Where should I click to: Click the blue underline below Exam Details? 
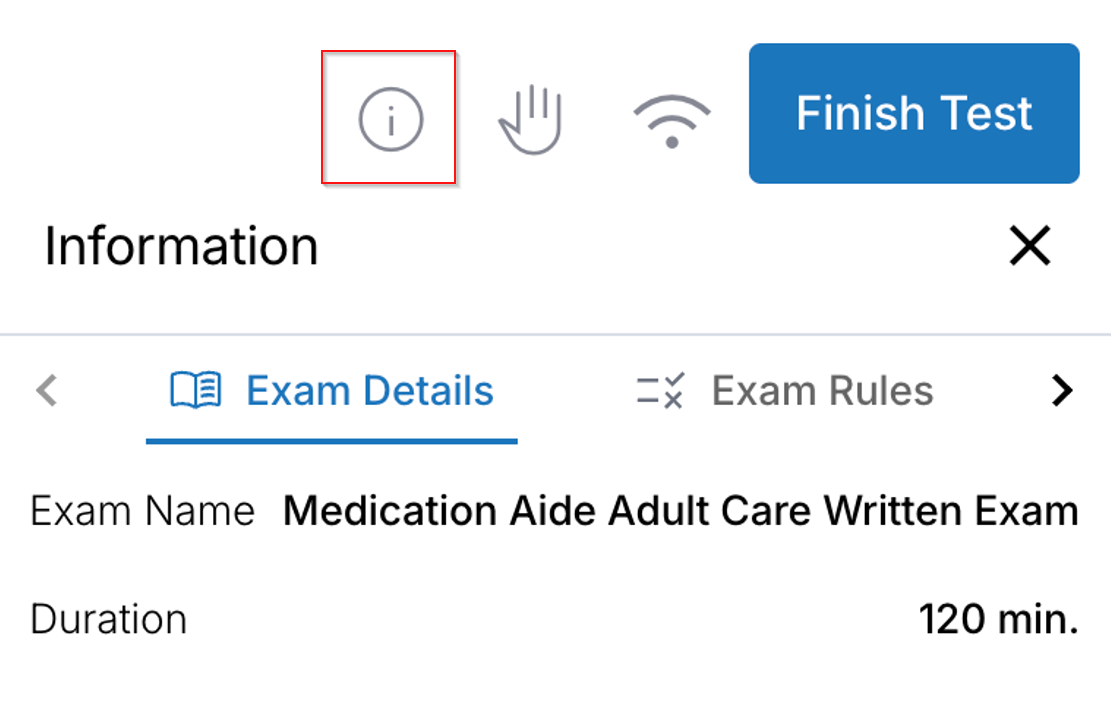pyautogui.click(x=332, y=440)
